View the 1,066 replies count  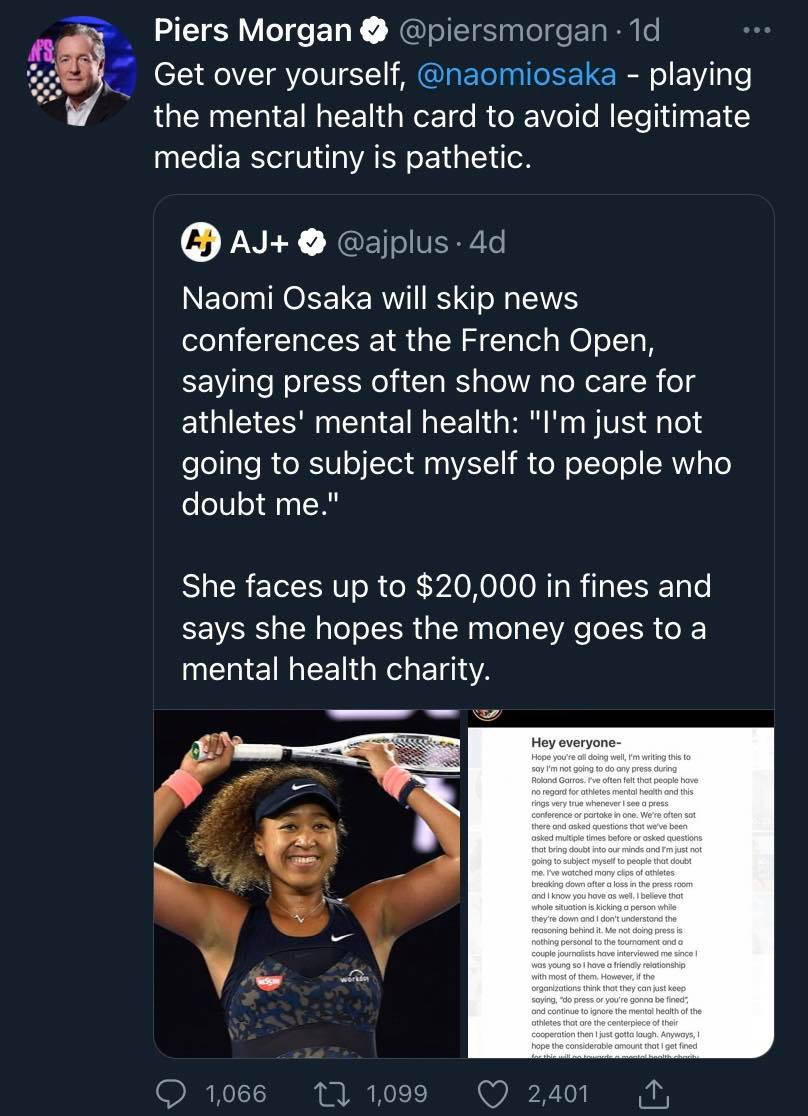(x=236, y=1094)
